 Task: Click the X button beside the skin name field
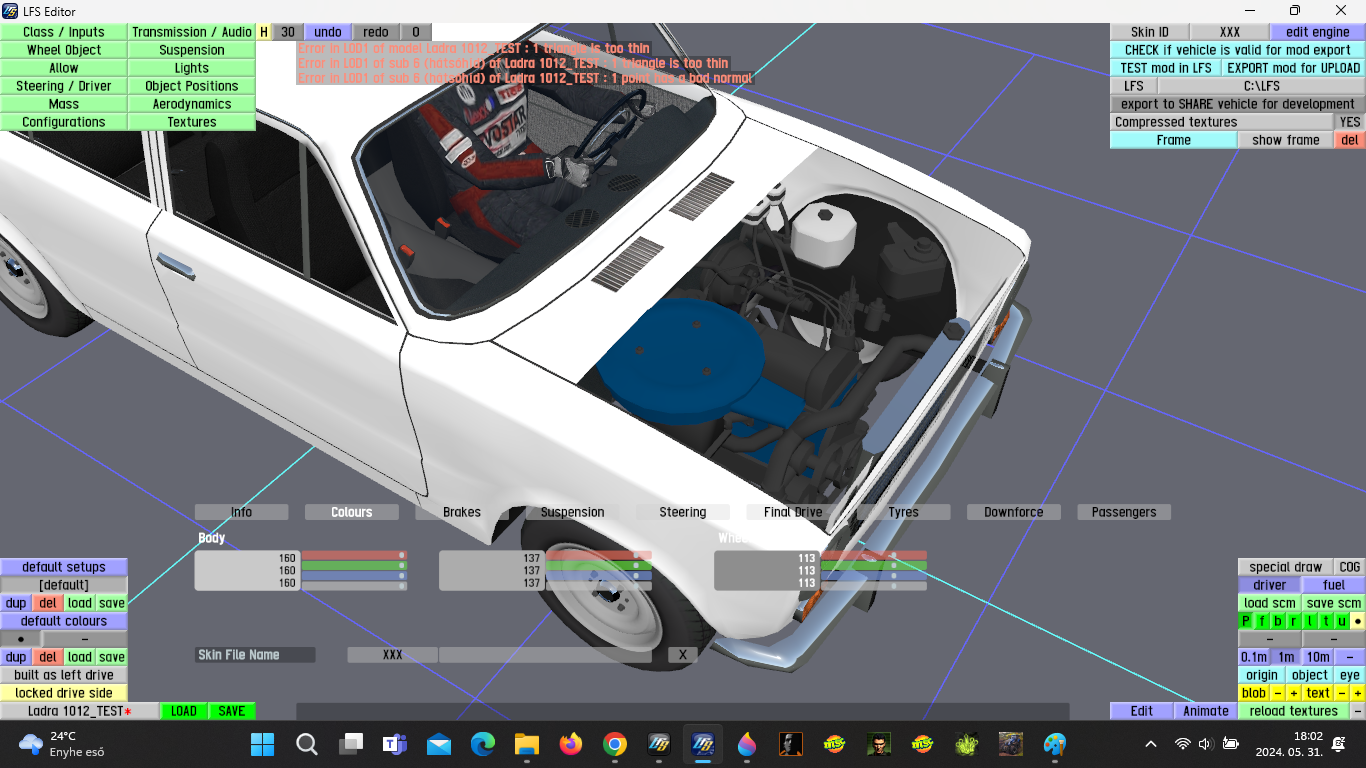pos(683,655)
